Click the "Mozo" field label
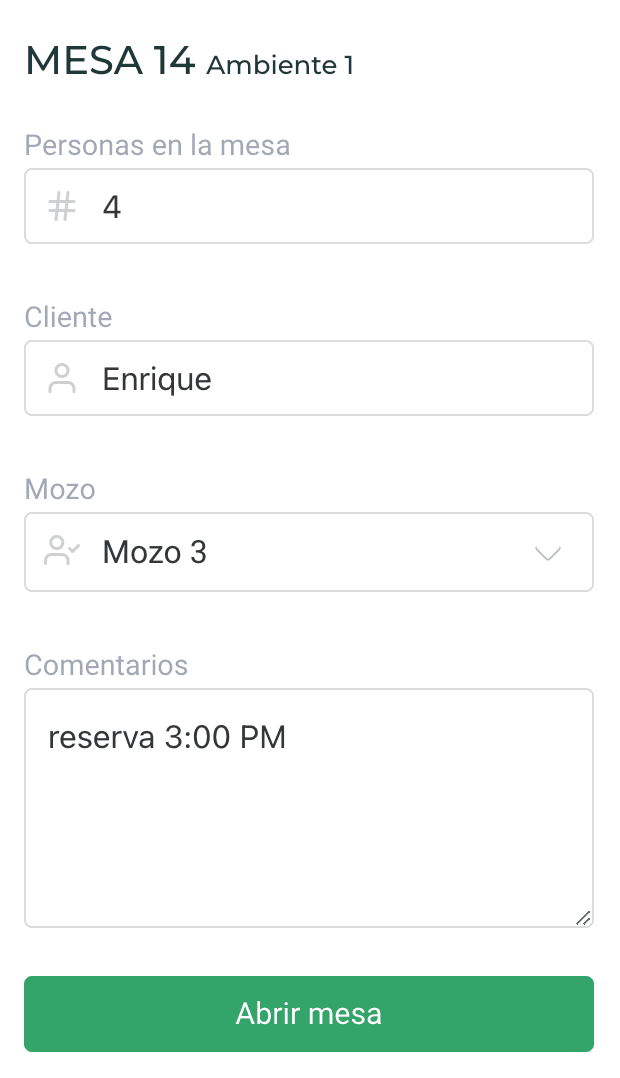 tap(60, 490)
